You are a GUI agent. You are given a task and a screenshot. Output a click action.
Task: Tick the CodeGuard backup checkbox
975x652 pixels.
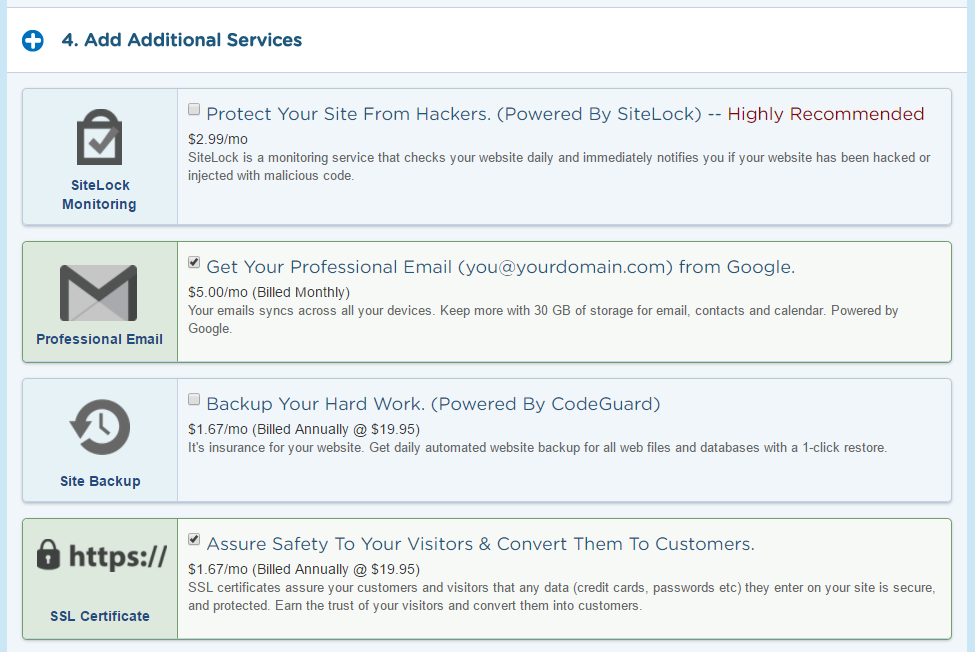point(194,399)
